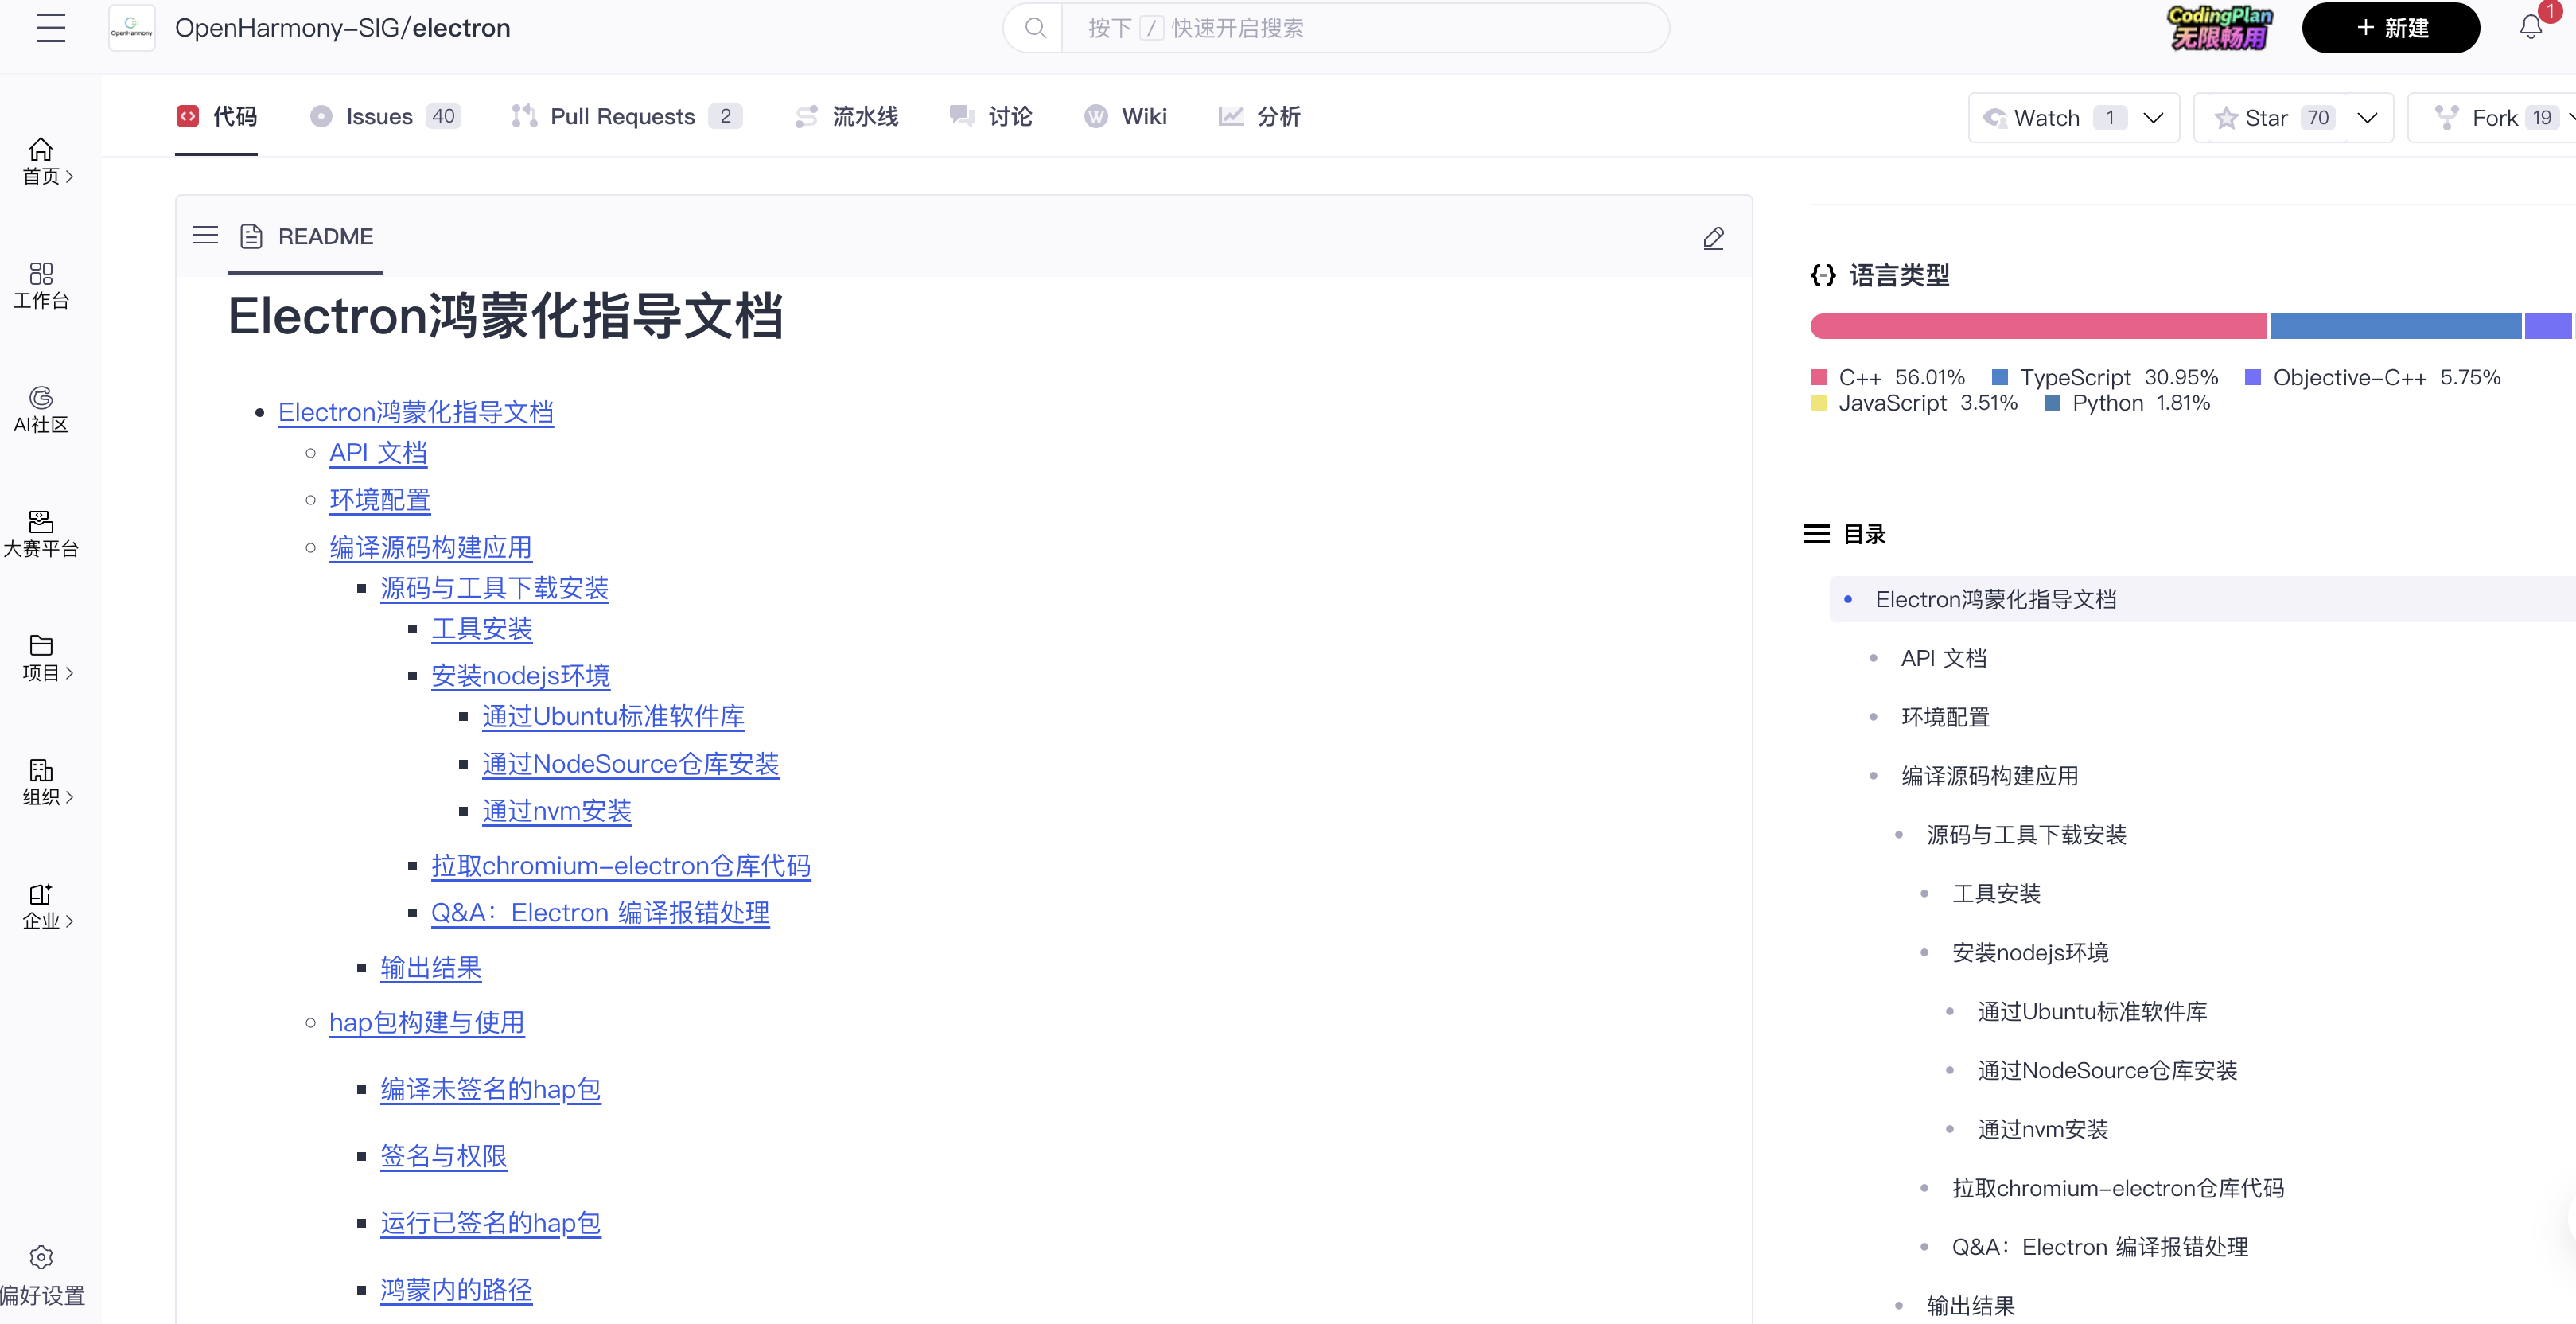Image resolution: width=2576 pixels, height=1324 pixels.
Task: Open the 签名与权限 link
Action: (443, 1156)
